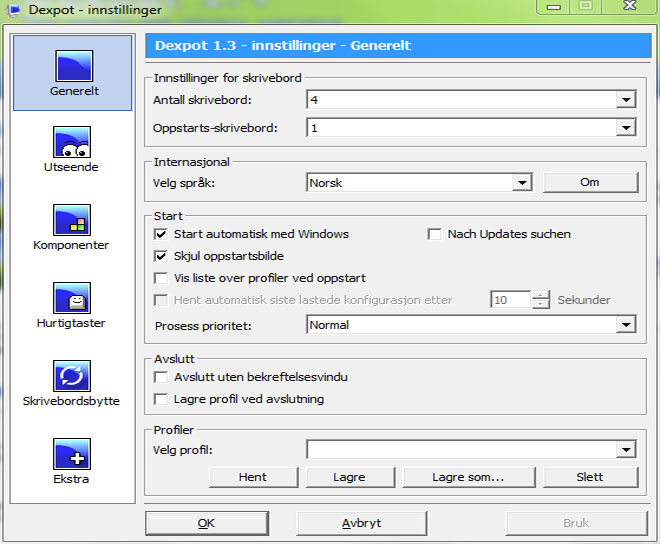Screen dimensions: 660x544
Task: Click the Komponenter label in sidebar
Action: [x=71, y=245]
